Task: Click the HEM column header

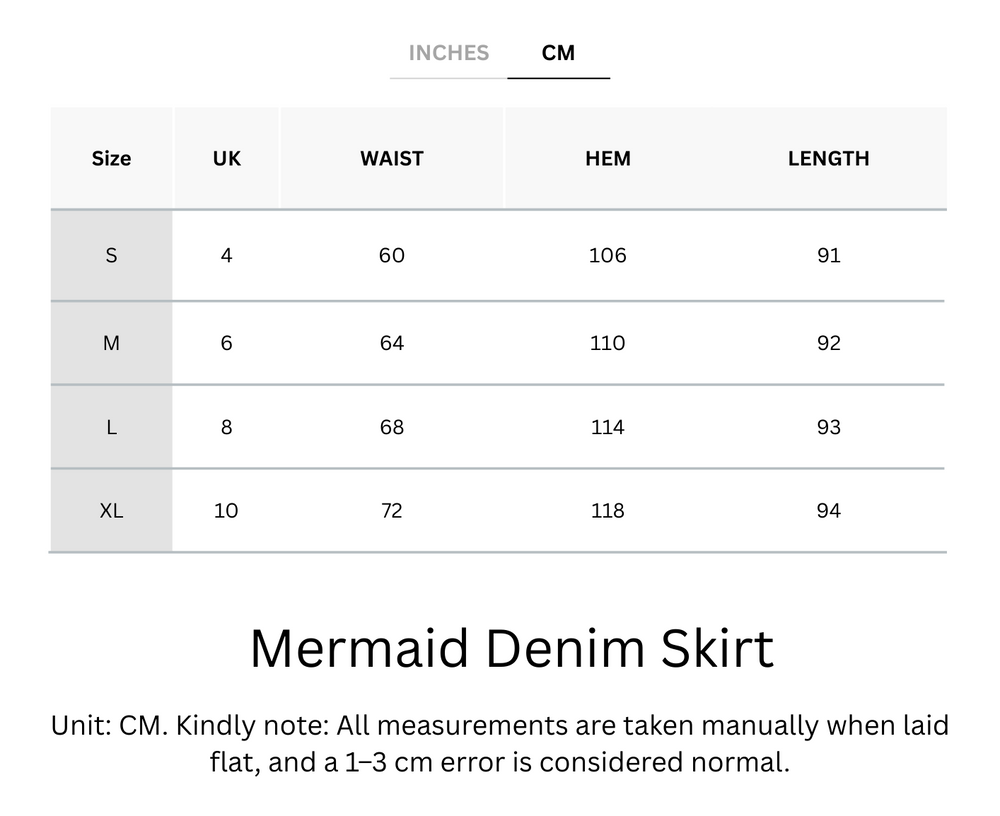Action: coord(607,158)
